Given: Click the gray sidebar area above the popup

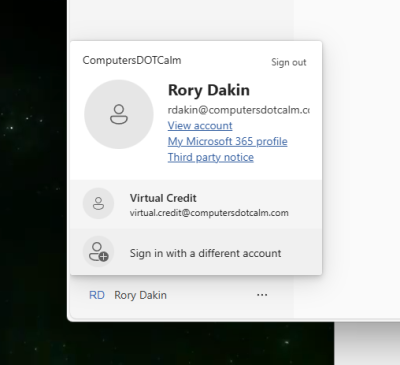Looking at the screenshot, I should [180, 20].
